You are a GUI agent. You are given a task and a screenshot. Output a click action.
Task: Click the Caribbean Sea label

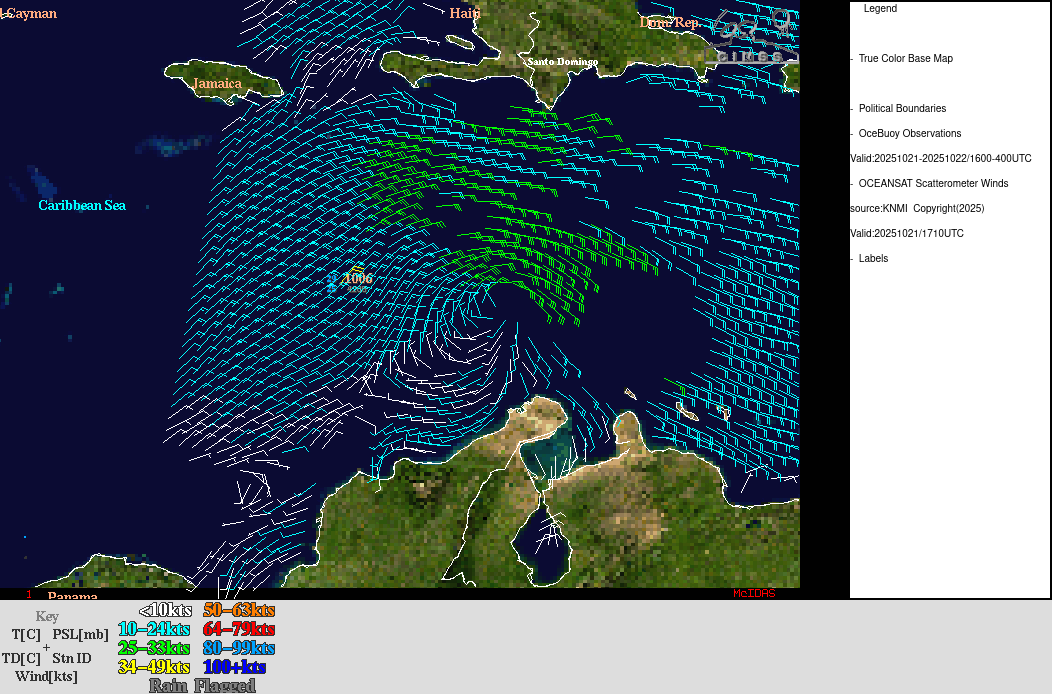pos(82,205)
